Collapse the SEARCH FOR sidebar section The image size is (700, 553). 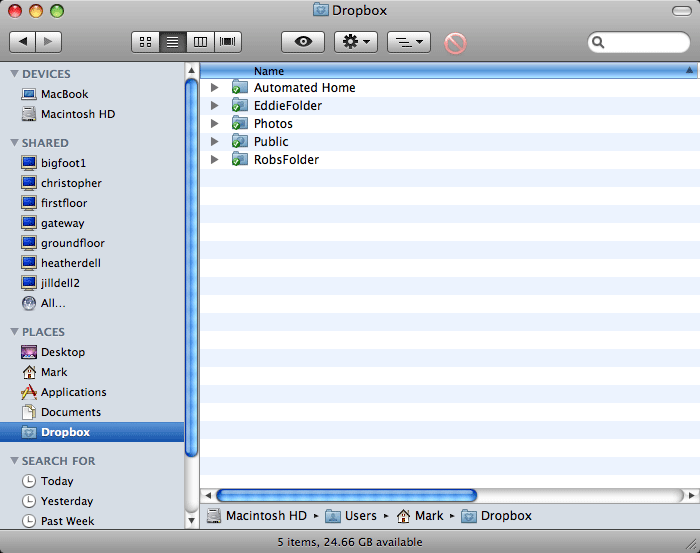[x=14, y=461]
